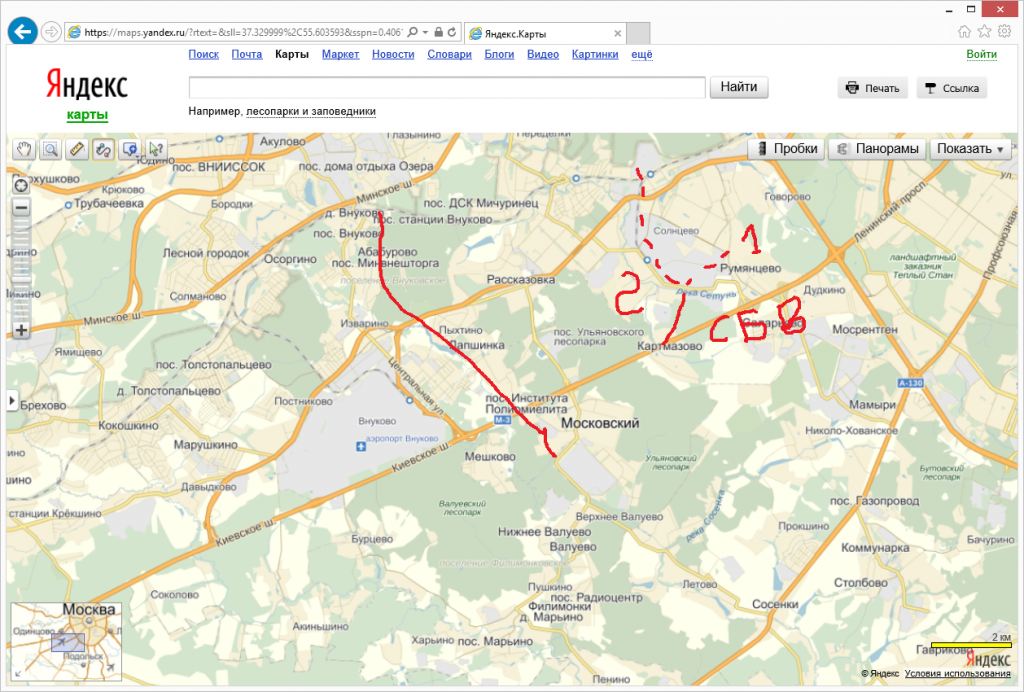This screenshot has width=1024, height=692.
Task: Toggle the Пробки traffic layer
Action: coord(787,149)
